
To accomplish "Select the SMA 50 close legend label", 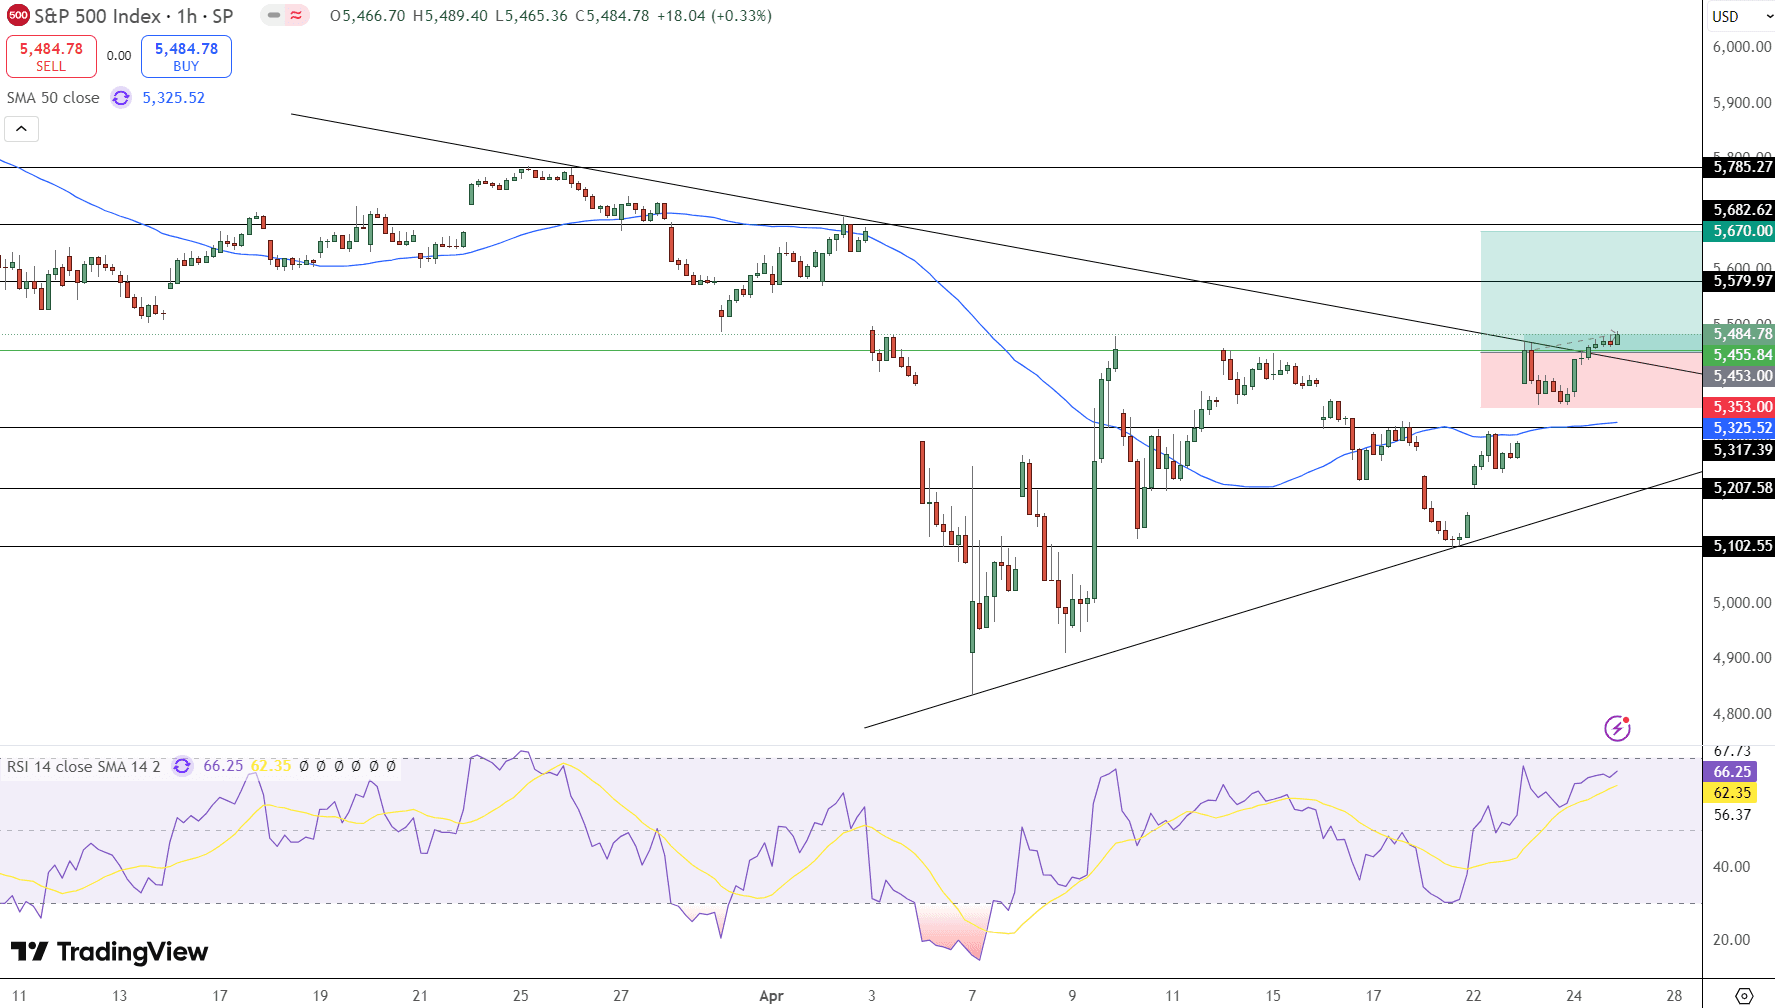I will pyautogui.click(x=53, y=98).
